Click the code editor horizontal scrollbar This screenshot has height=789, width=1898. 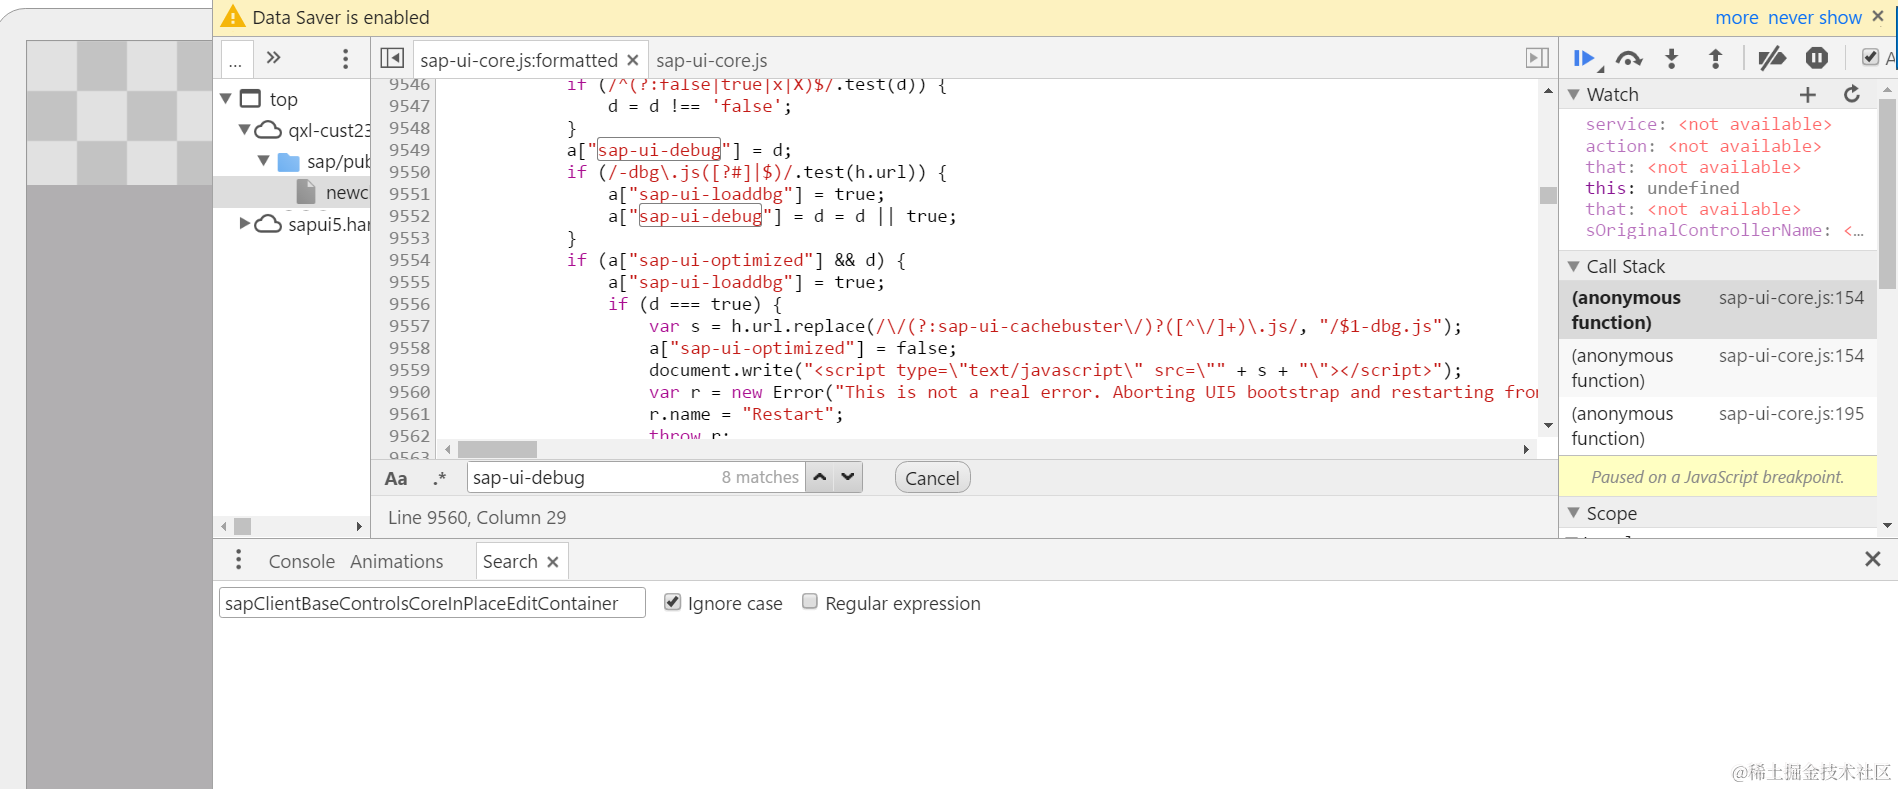point(498,449)
